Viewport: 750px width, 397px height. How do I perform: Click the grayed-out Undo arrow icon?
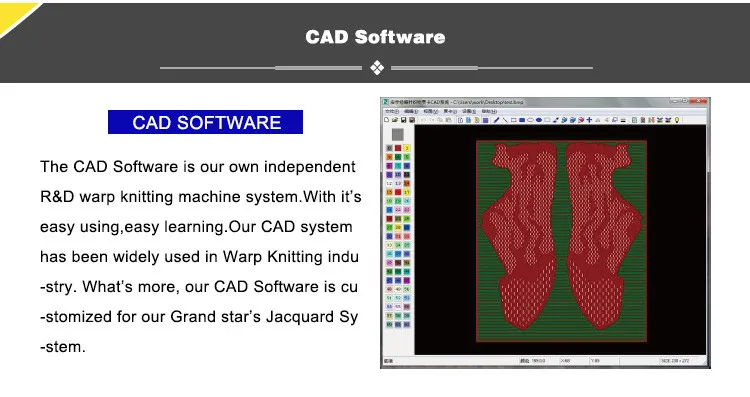click(423, 120)
